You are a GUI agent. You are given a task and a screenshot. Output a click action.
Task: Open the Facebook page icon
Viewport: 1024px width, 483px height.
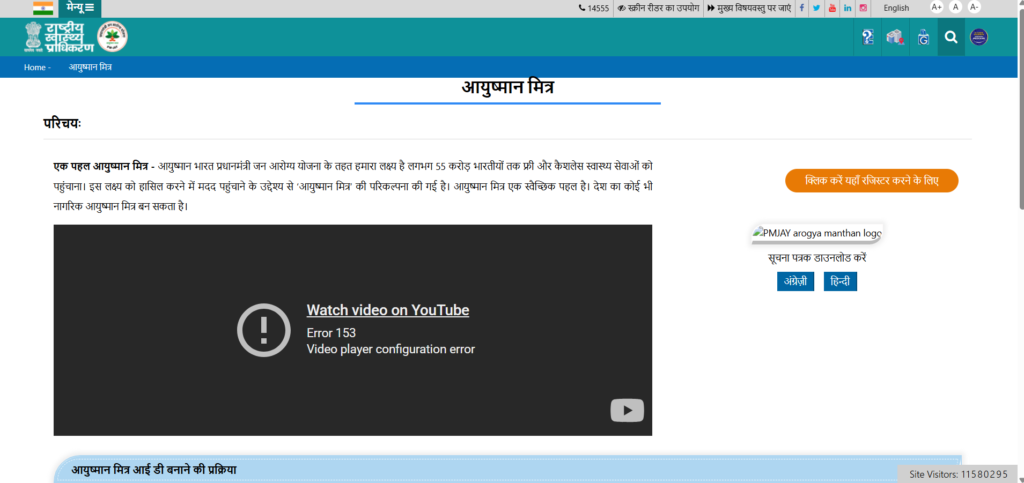pos(801,8)
